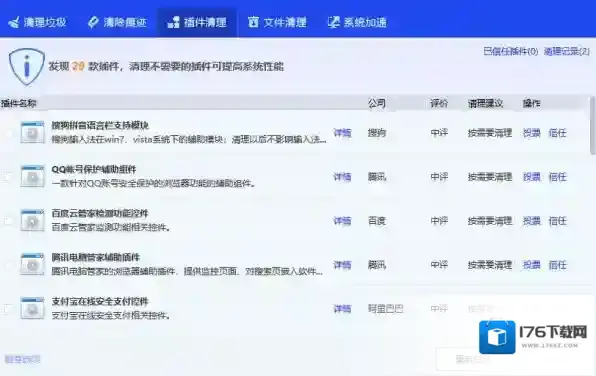Check the box for 支付宝在线安全支付控件
This screenshot has height=376, width=596.
(x=8, y=309)
